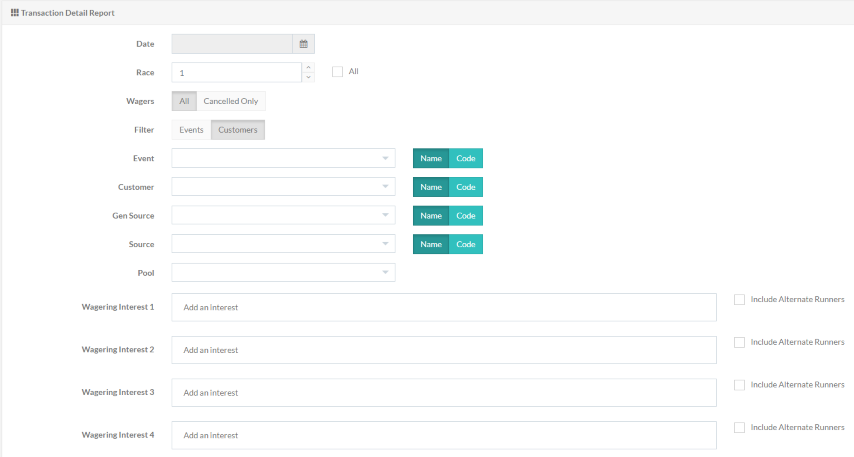Click the Gen Source label
Image resolution: width=854 pixels, height=457 pixels.
(x=133, y=216)
